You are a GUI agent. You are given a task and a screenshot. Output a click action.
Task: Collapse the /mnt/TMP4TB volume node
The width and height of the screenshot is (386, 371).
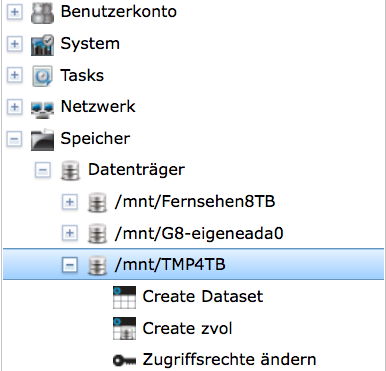pyautogui.click(x=70, y=265)
